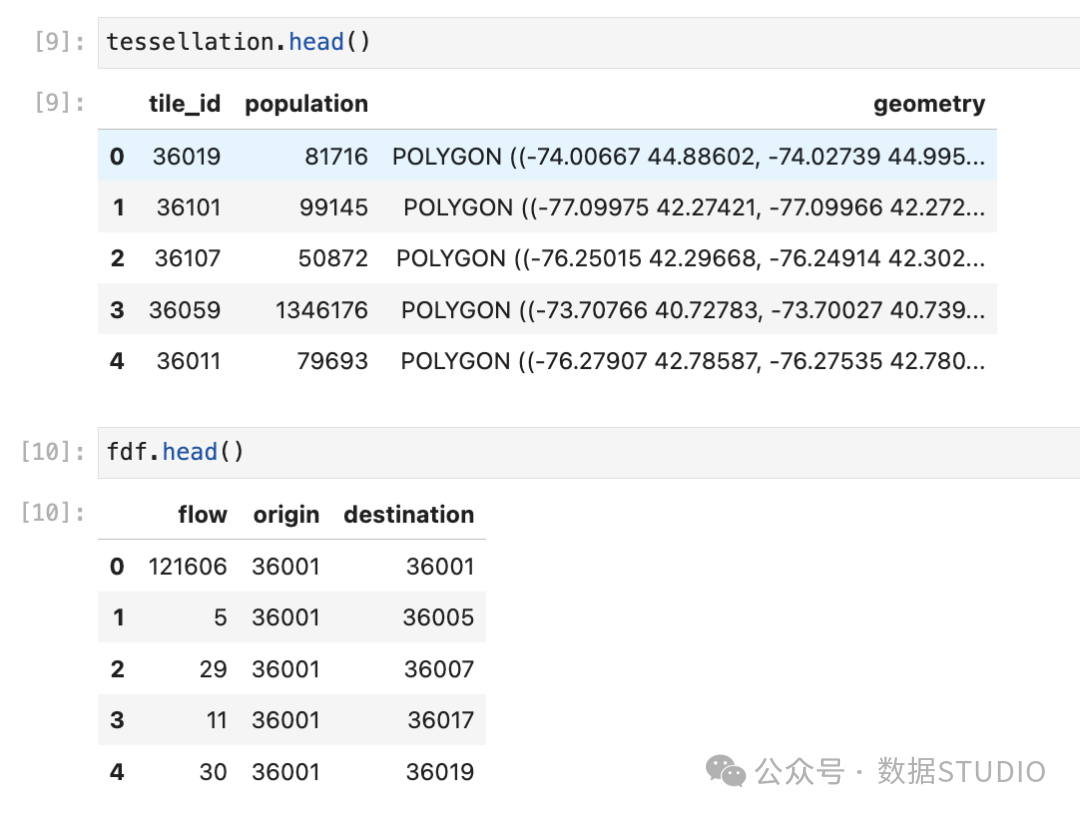Click population value 81716
1080x814 pixels.
point(336,156)
